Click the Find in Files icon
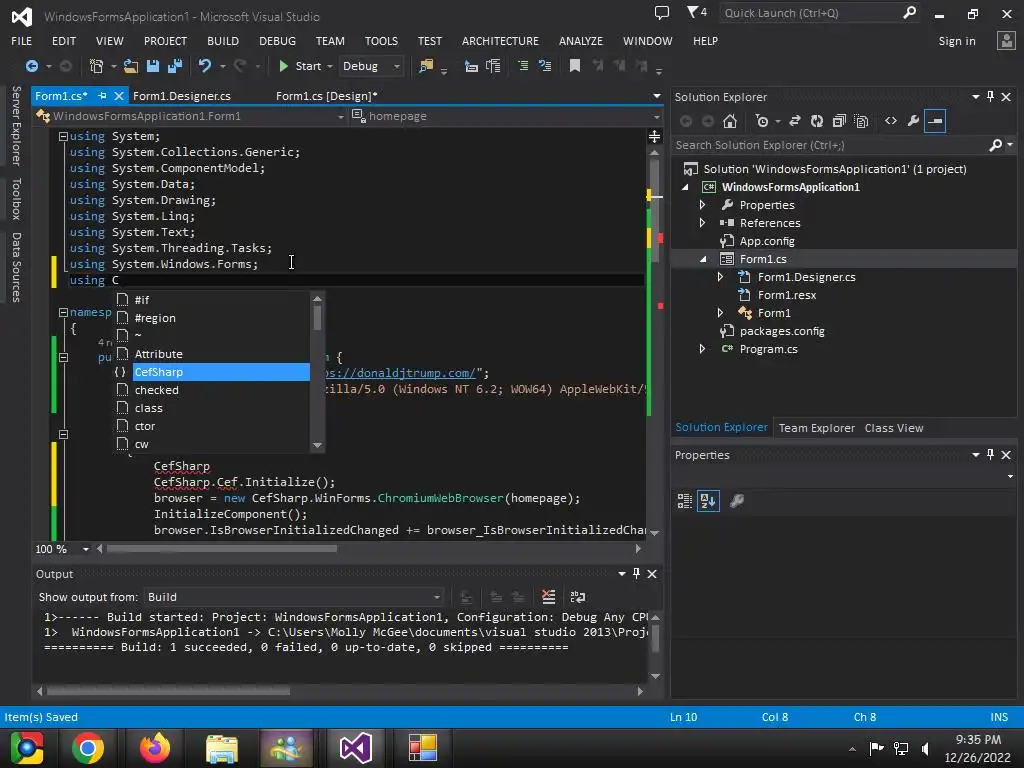1024x768 pixels. point(426,66)
